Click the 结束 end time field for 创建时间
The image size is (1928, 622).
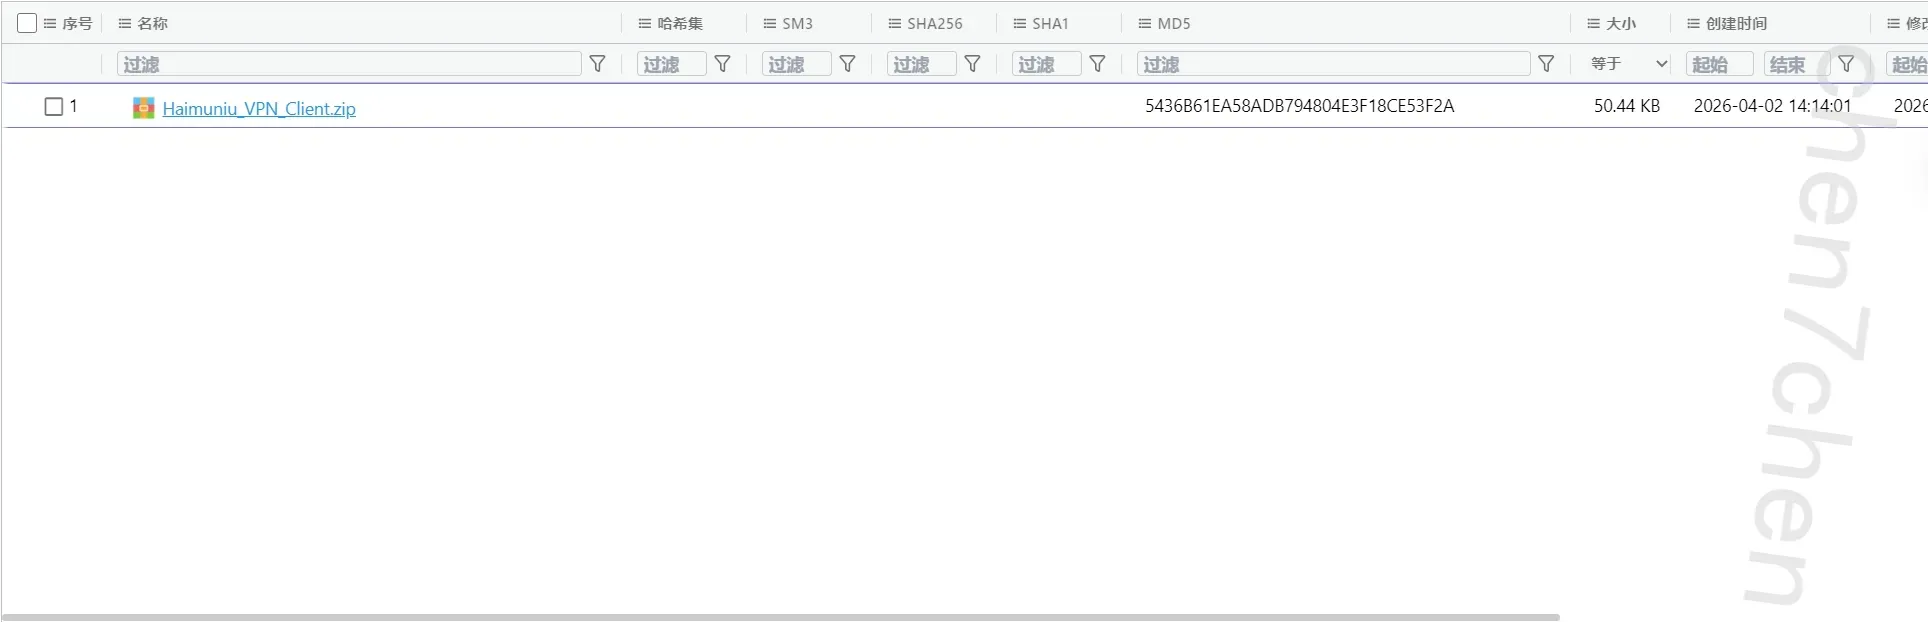click(1795, 64)
